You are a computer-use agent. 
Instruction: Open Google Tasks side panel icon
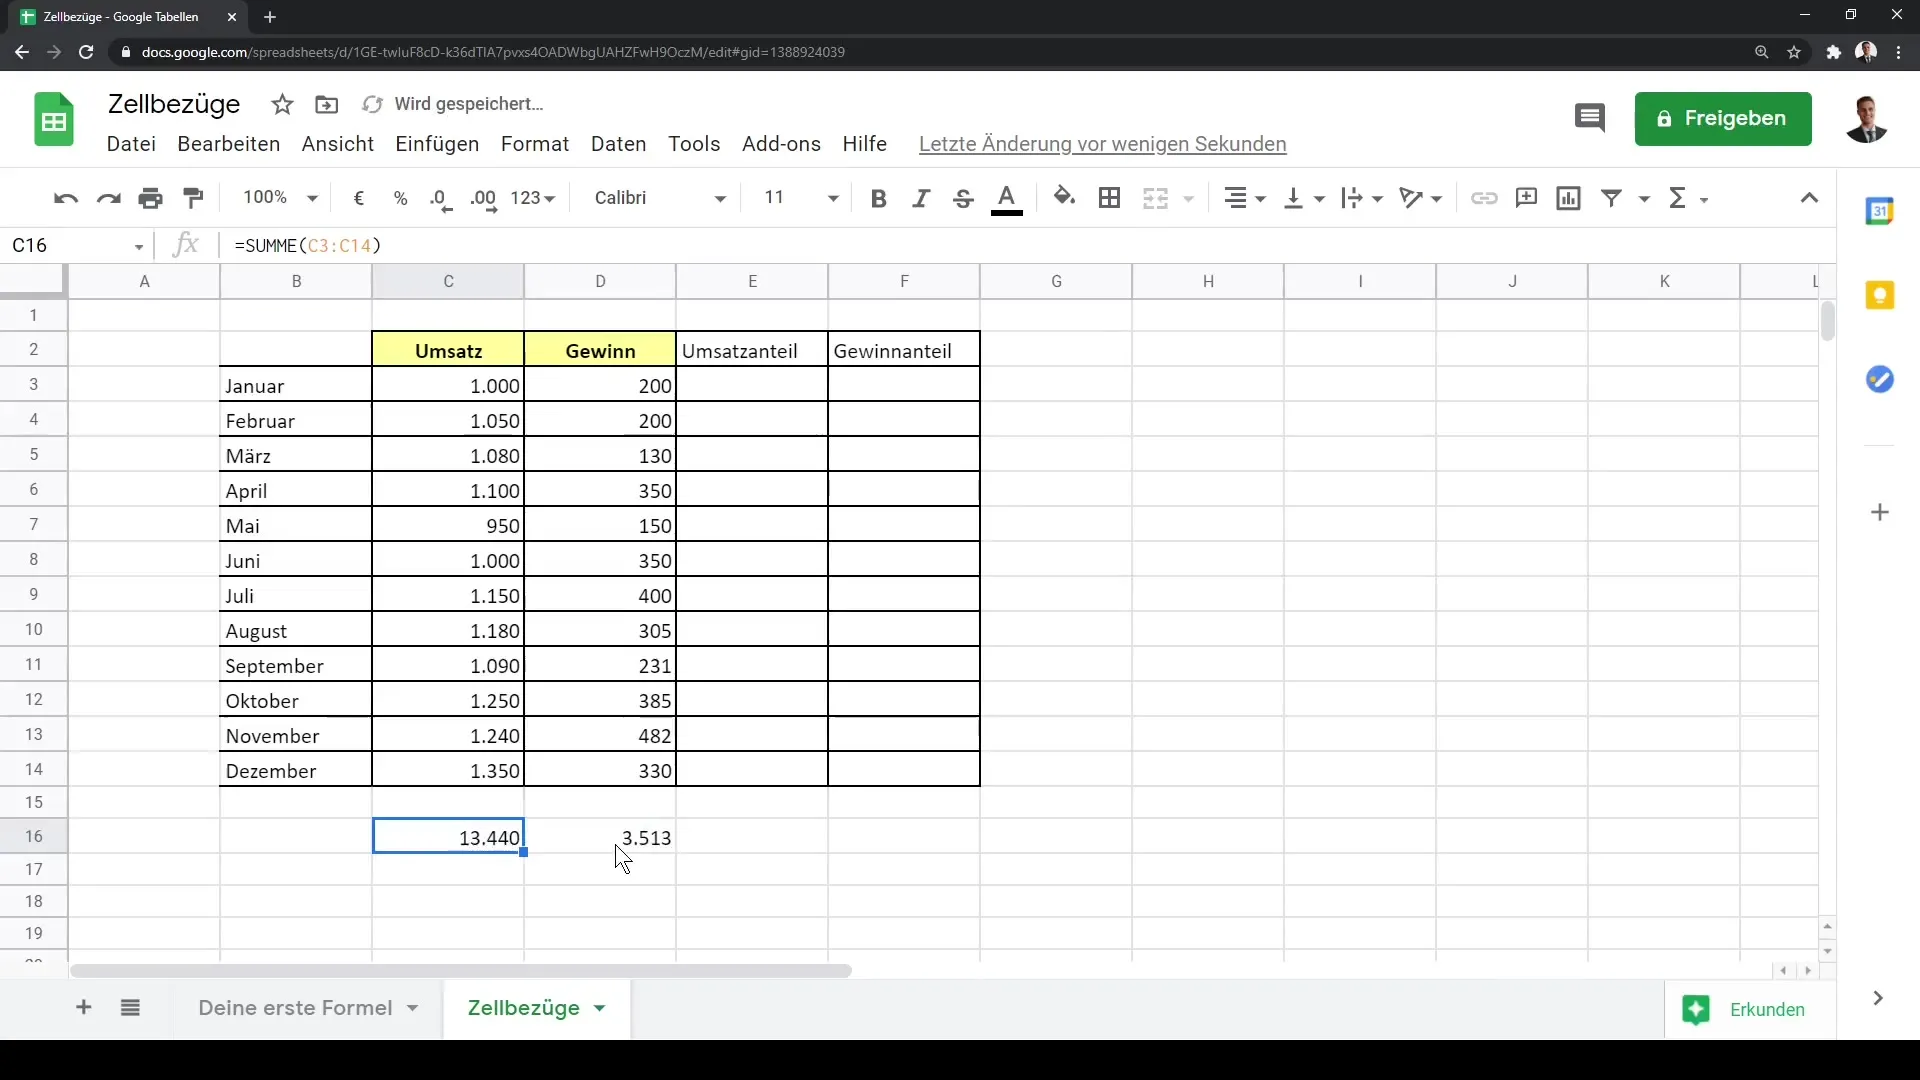1880,379
